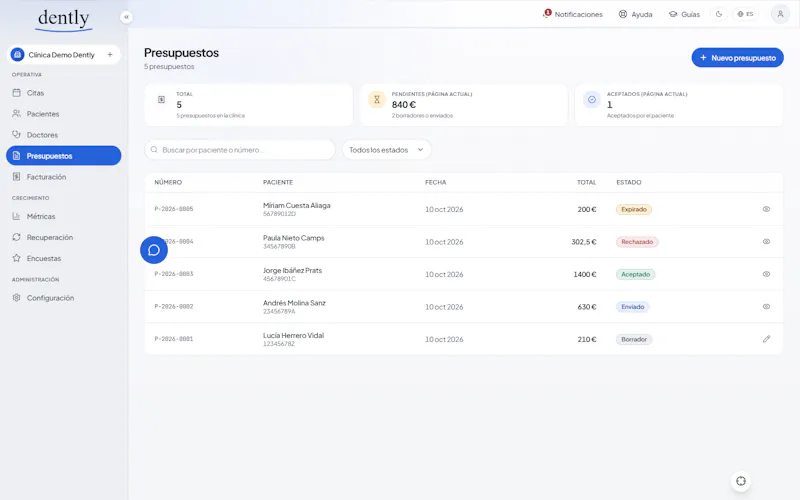Image resolution: width=800 pixels, height=500 pixels.
Task: Click the crosshair button at bottom right
Action: [x=741, y=481]
